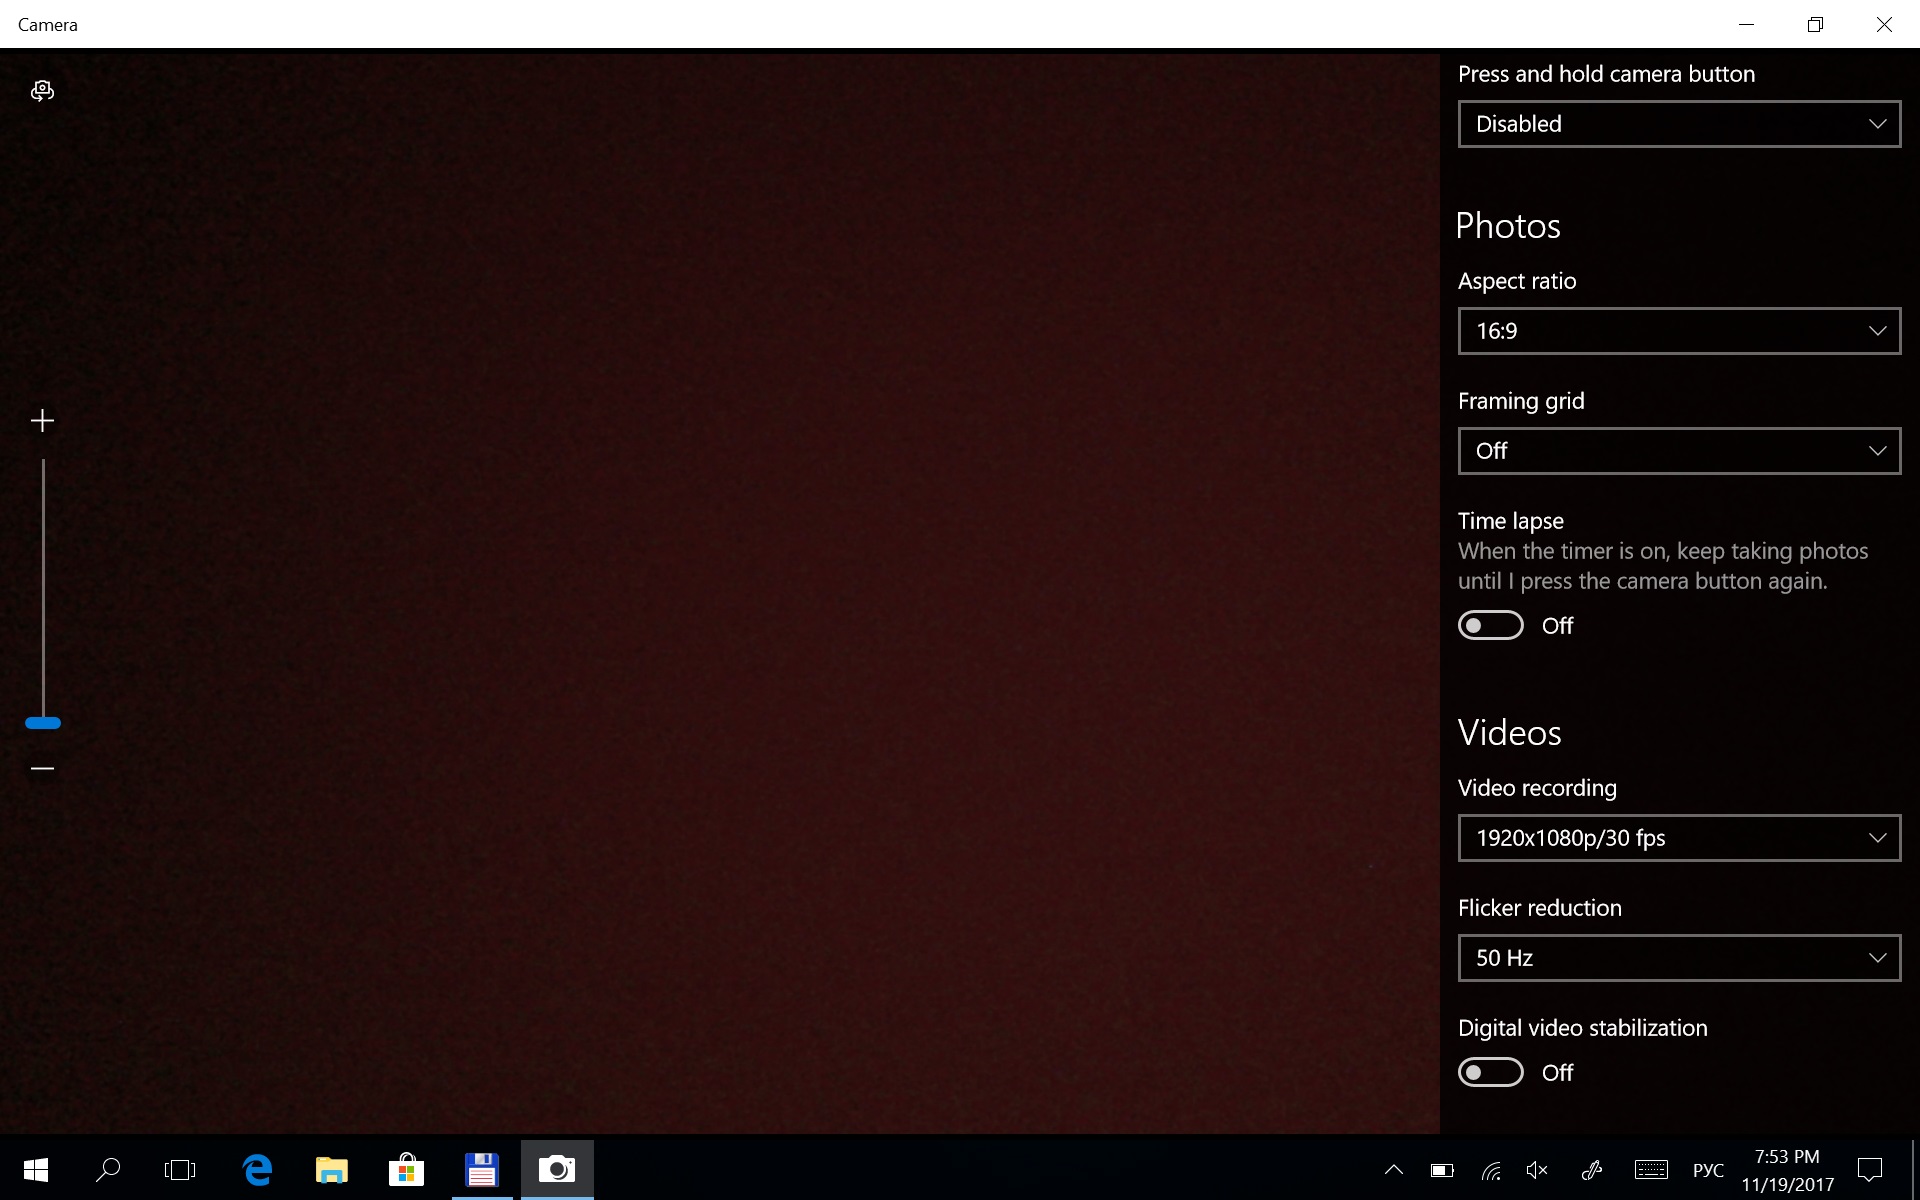
Task: Check the battery status icon
Action: 1442,1170
